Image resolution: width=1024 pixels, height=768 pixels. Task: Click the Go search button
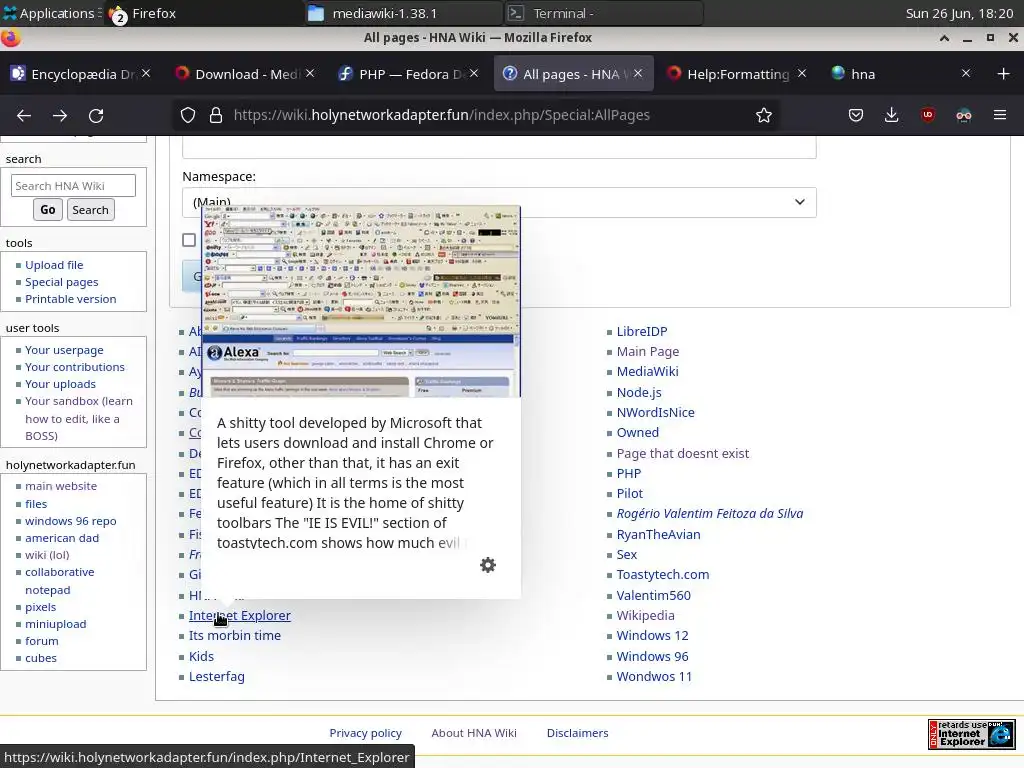48,210
